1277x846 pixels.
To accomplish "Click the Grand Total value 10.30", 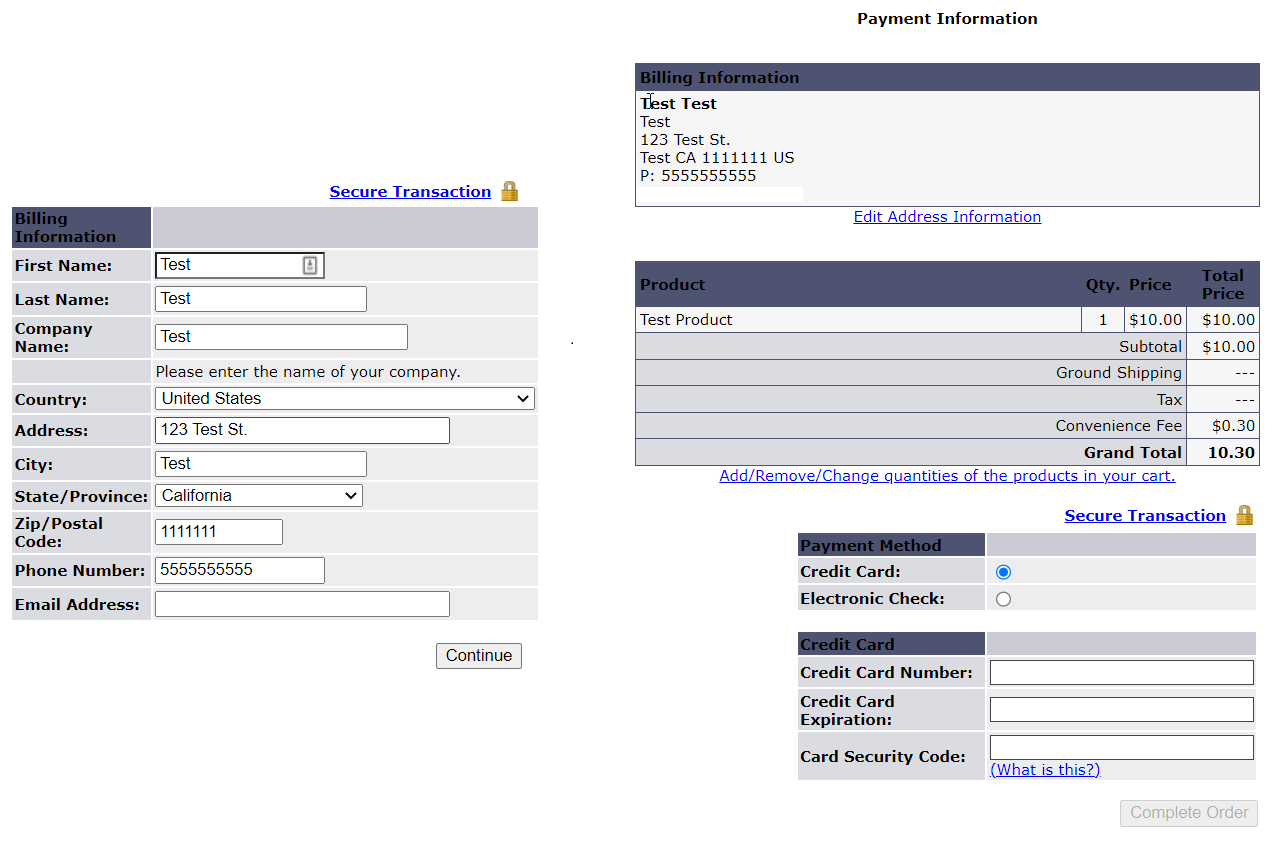I will click(x=1231, y=453).
